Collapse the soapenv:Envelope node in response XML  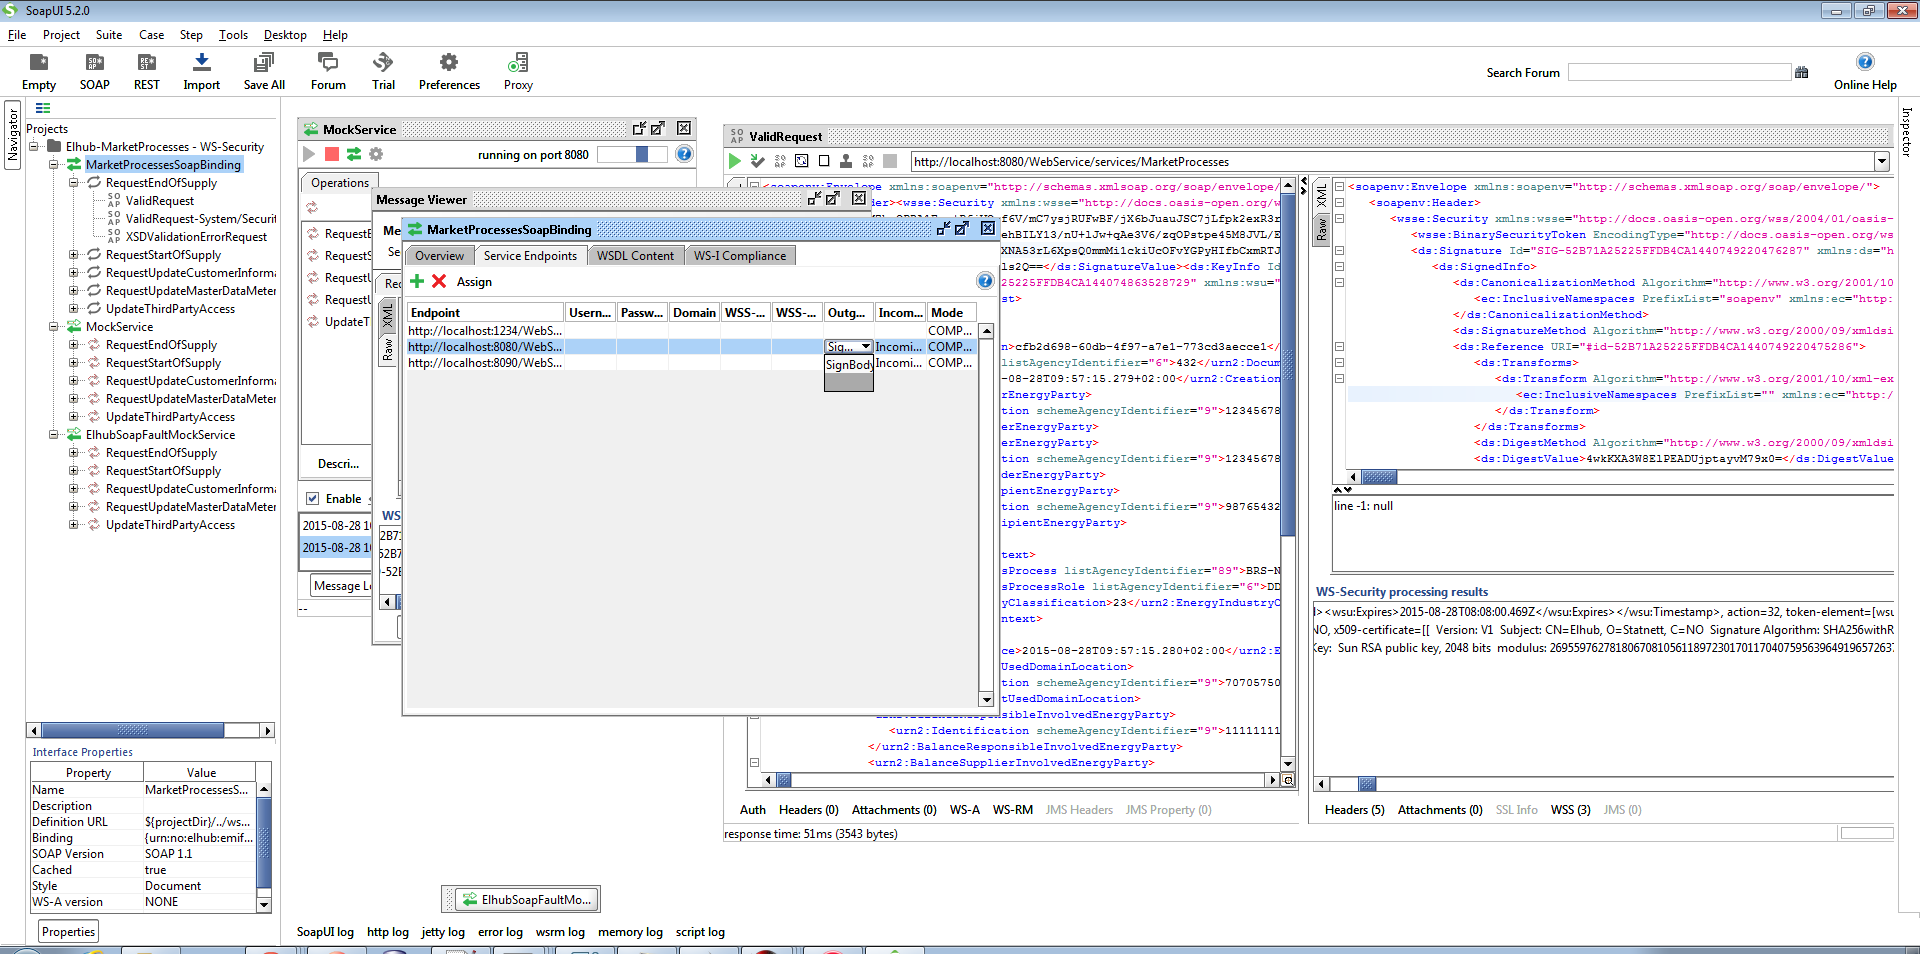1339,187
